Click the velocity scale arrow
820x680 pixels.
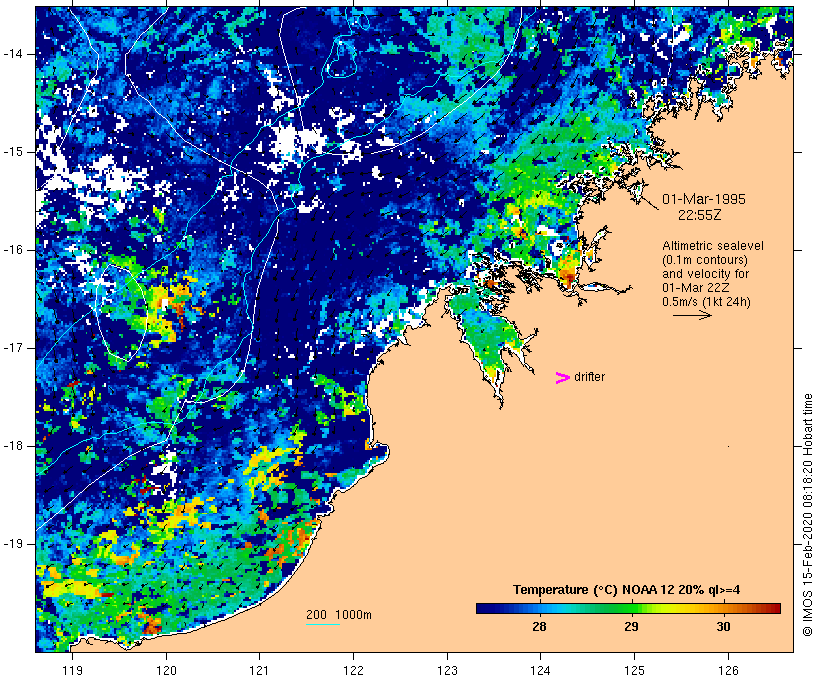692,315
